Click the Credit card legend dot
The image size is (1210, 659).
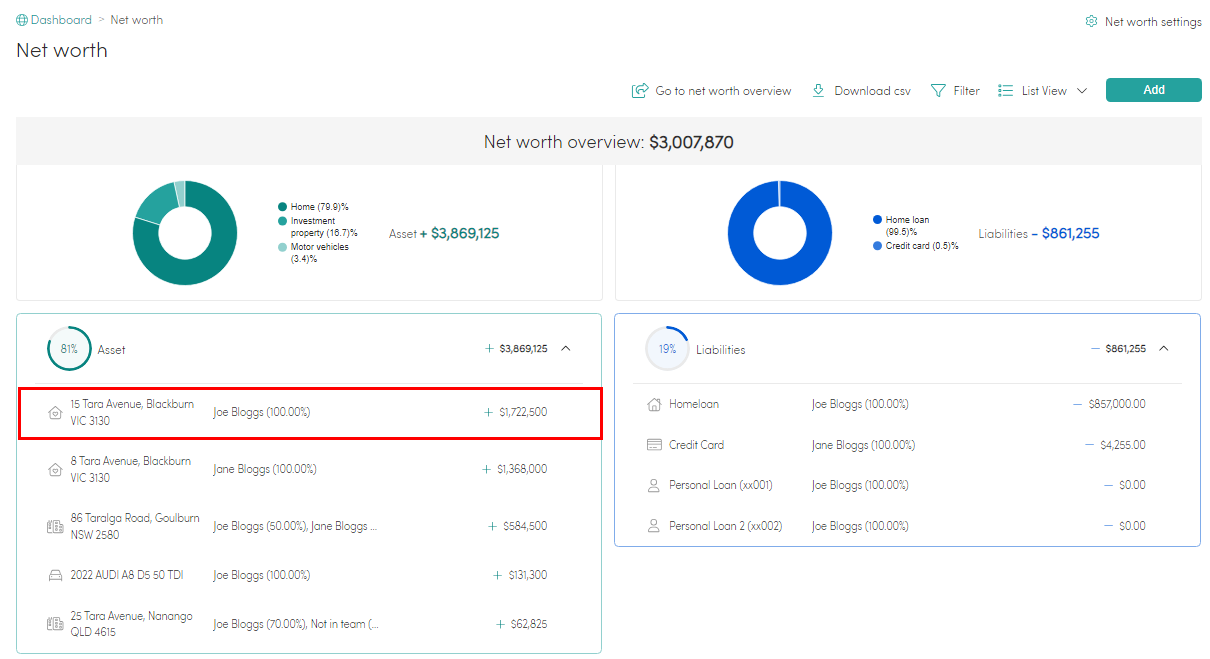877,246
